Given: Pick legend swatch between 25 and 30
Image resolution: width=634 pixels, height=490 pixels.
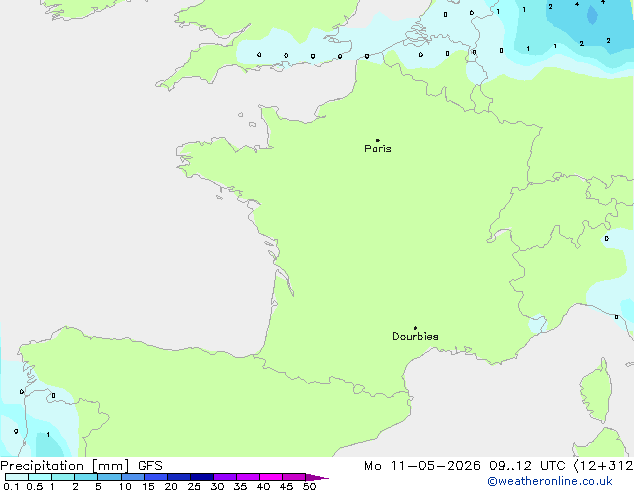Looking at the screenshot, I should [201, 477].
